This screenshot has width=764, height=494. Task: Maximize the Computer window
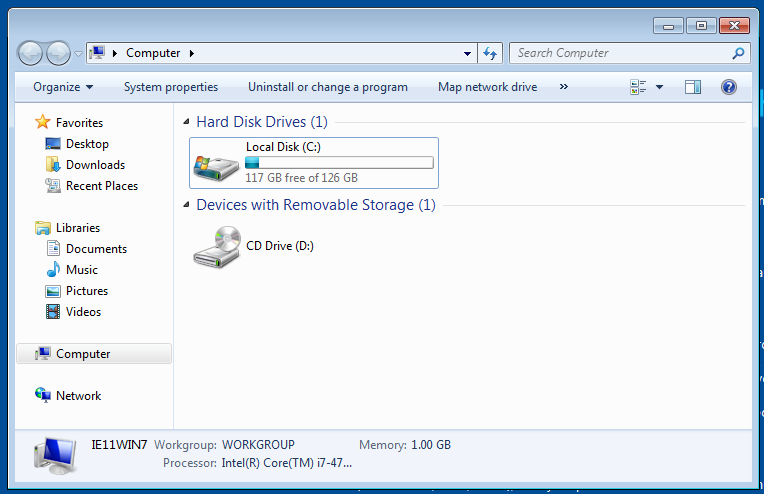pos(701,26)
